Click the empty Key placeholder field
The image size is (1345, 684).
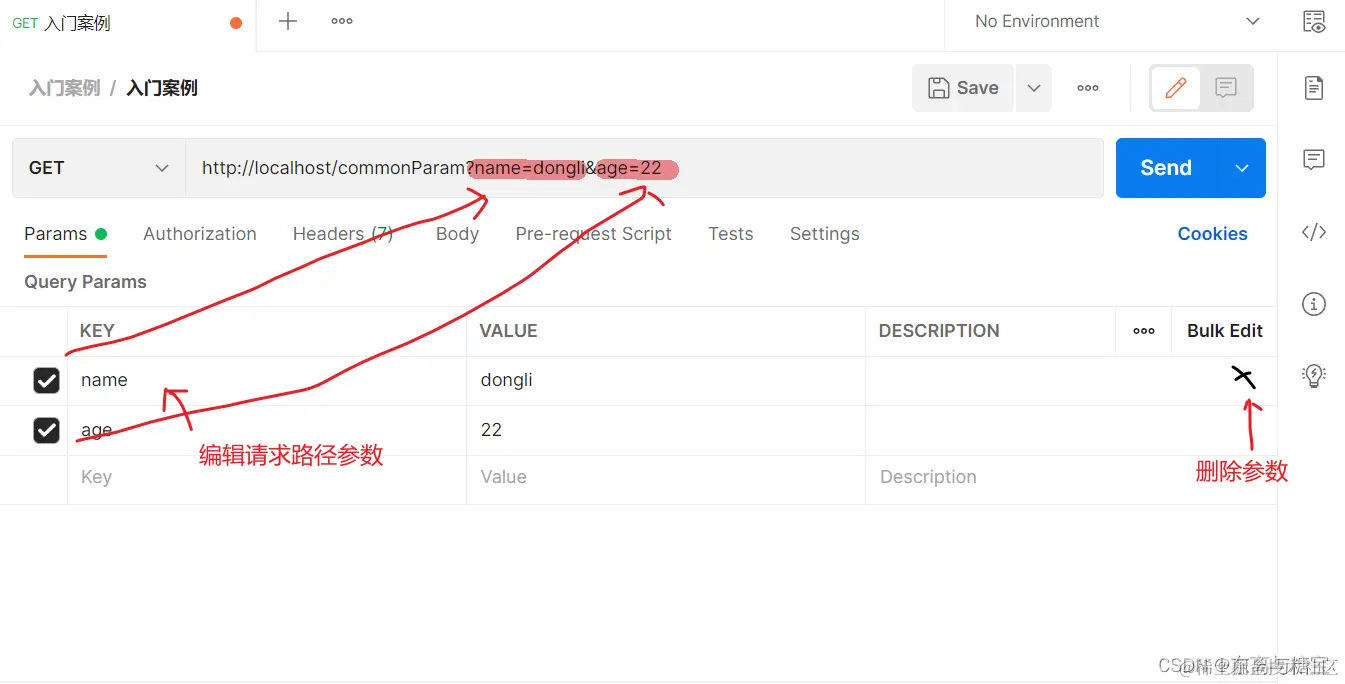pyautogui.click(x=267, y=478)
